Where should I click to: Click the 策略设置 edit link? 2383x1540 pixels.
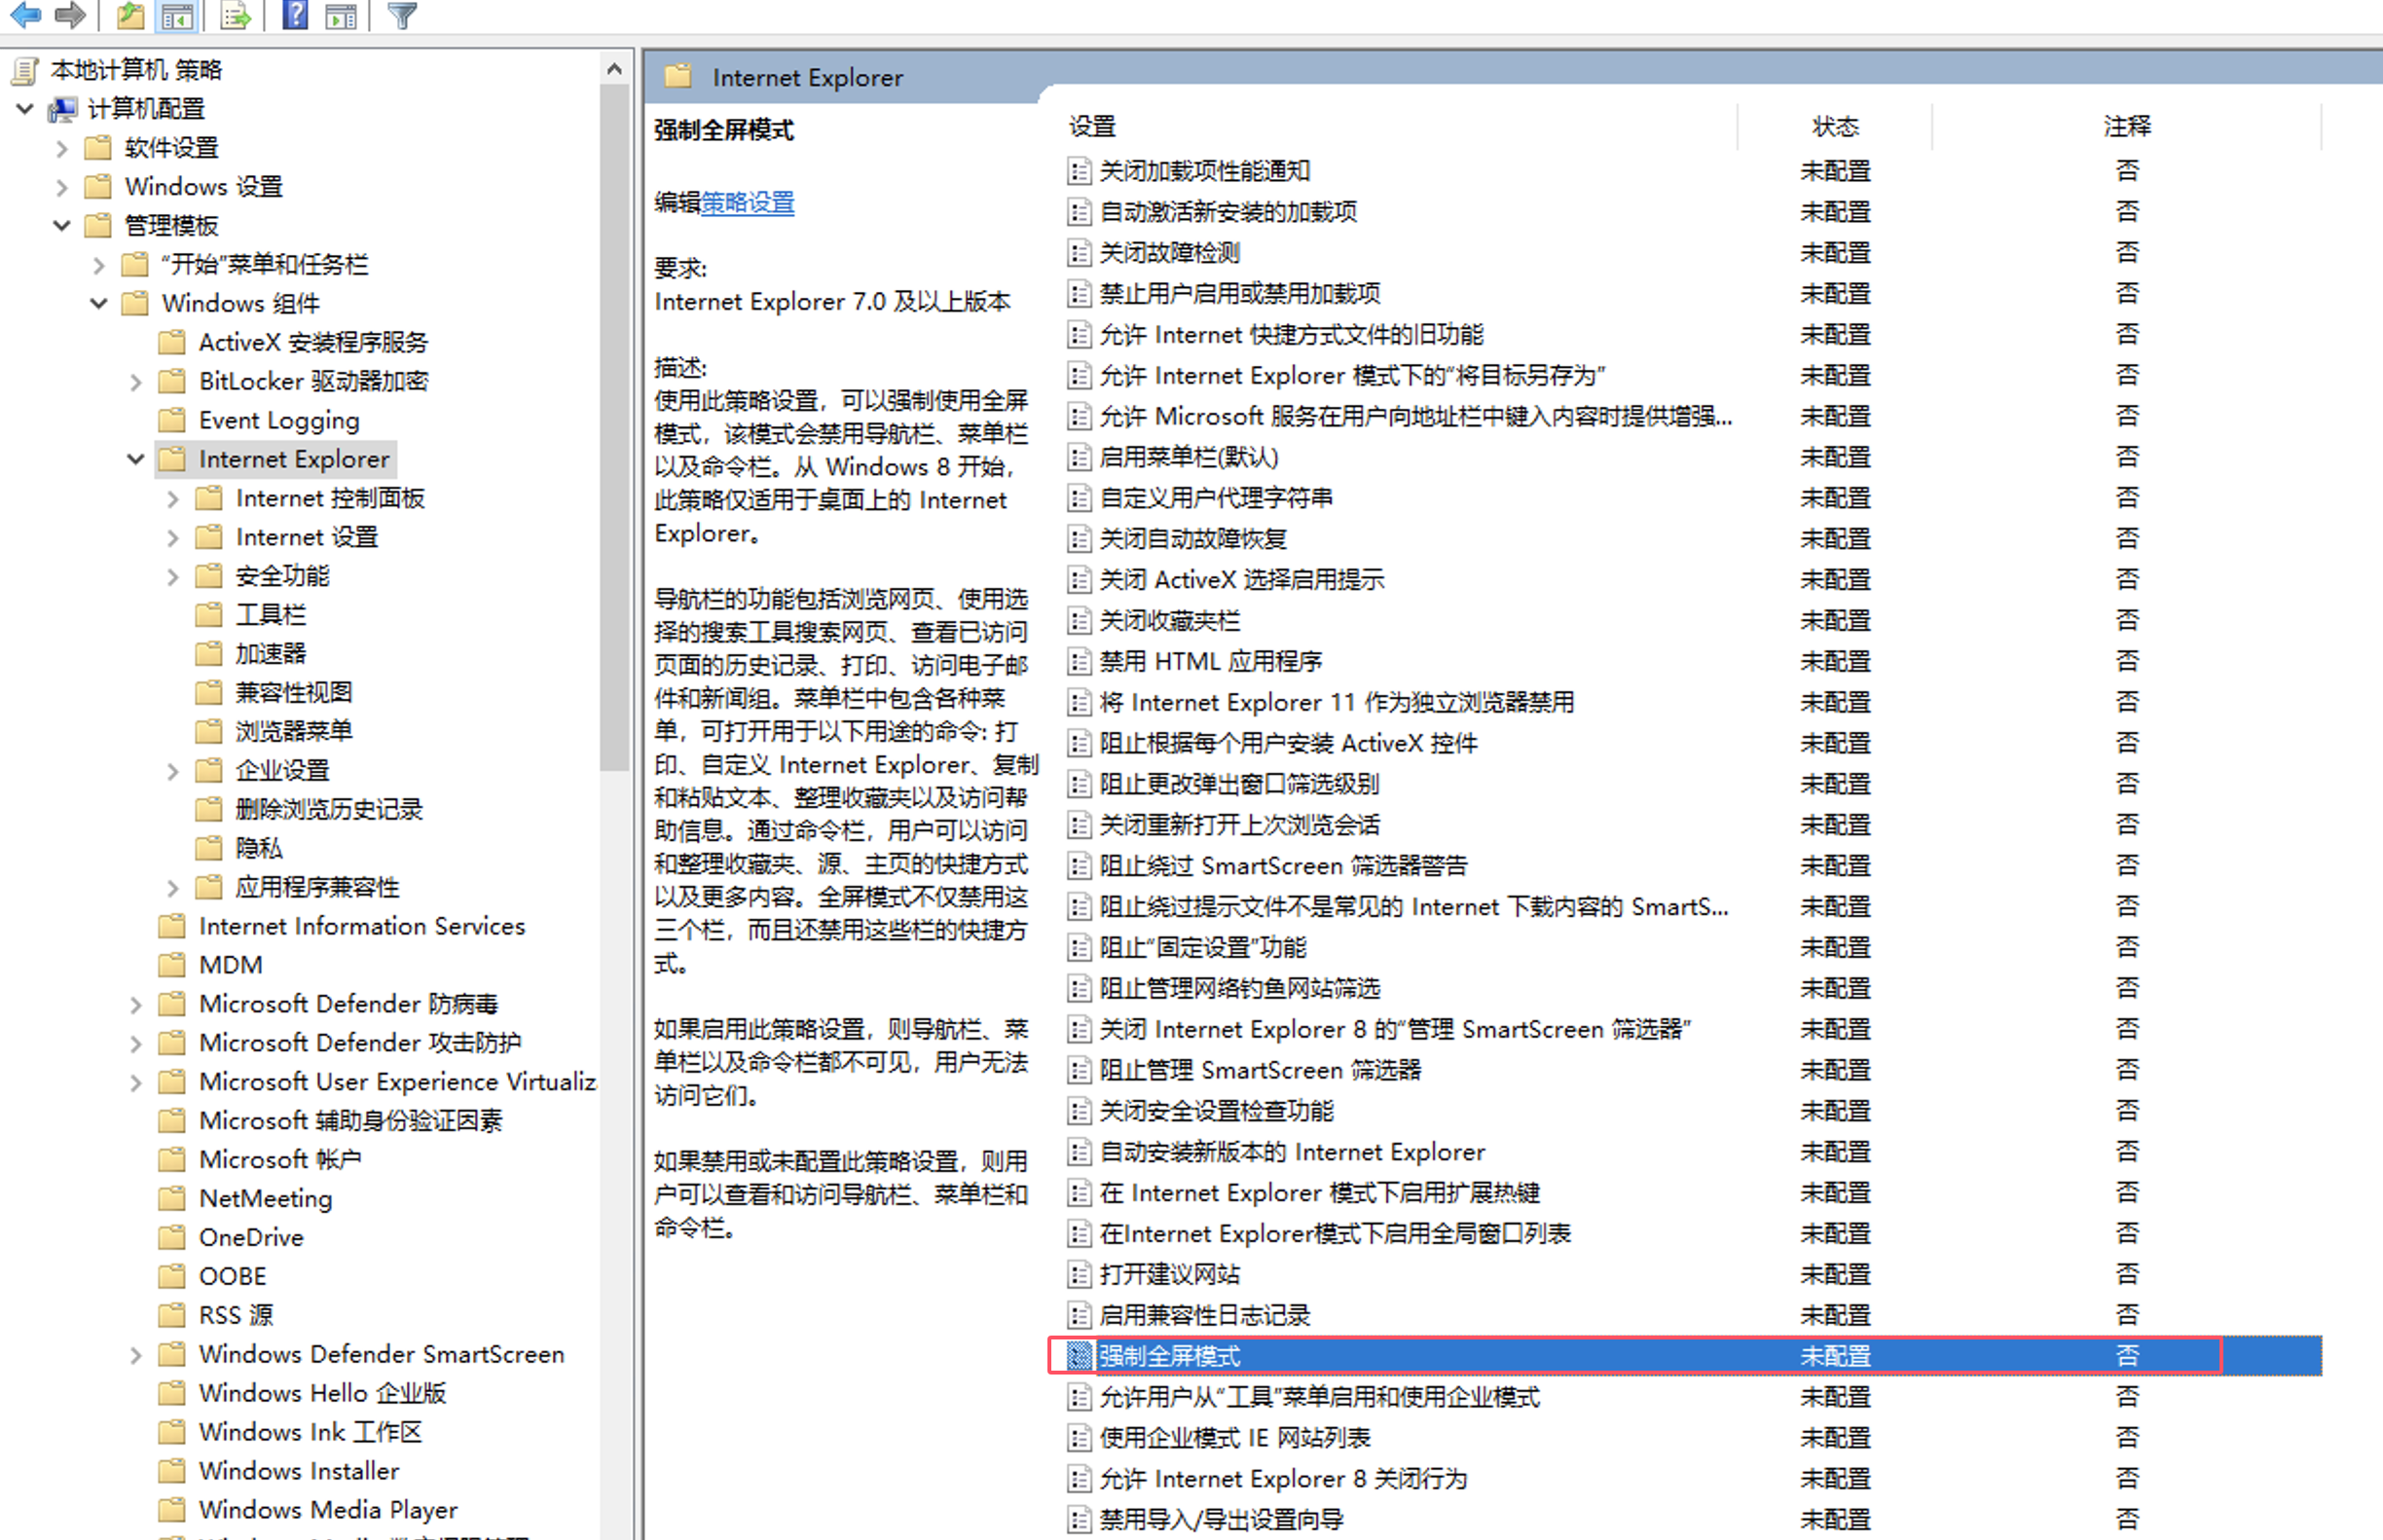[747, 203]
